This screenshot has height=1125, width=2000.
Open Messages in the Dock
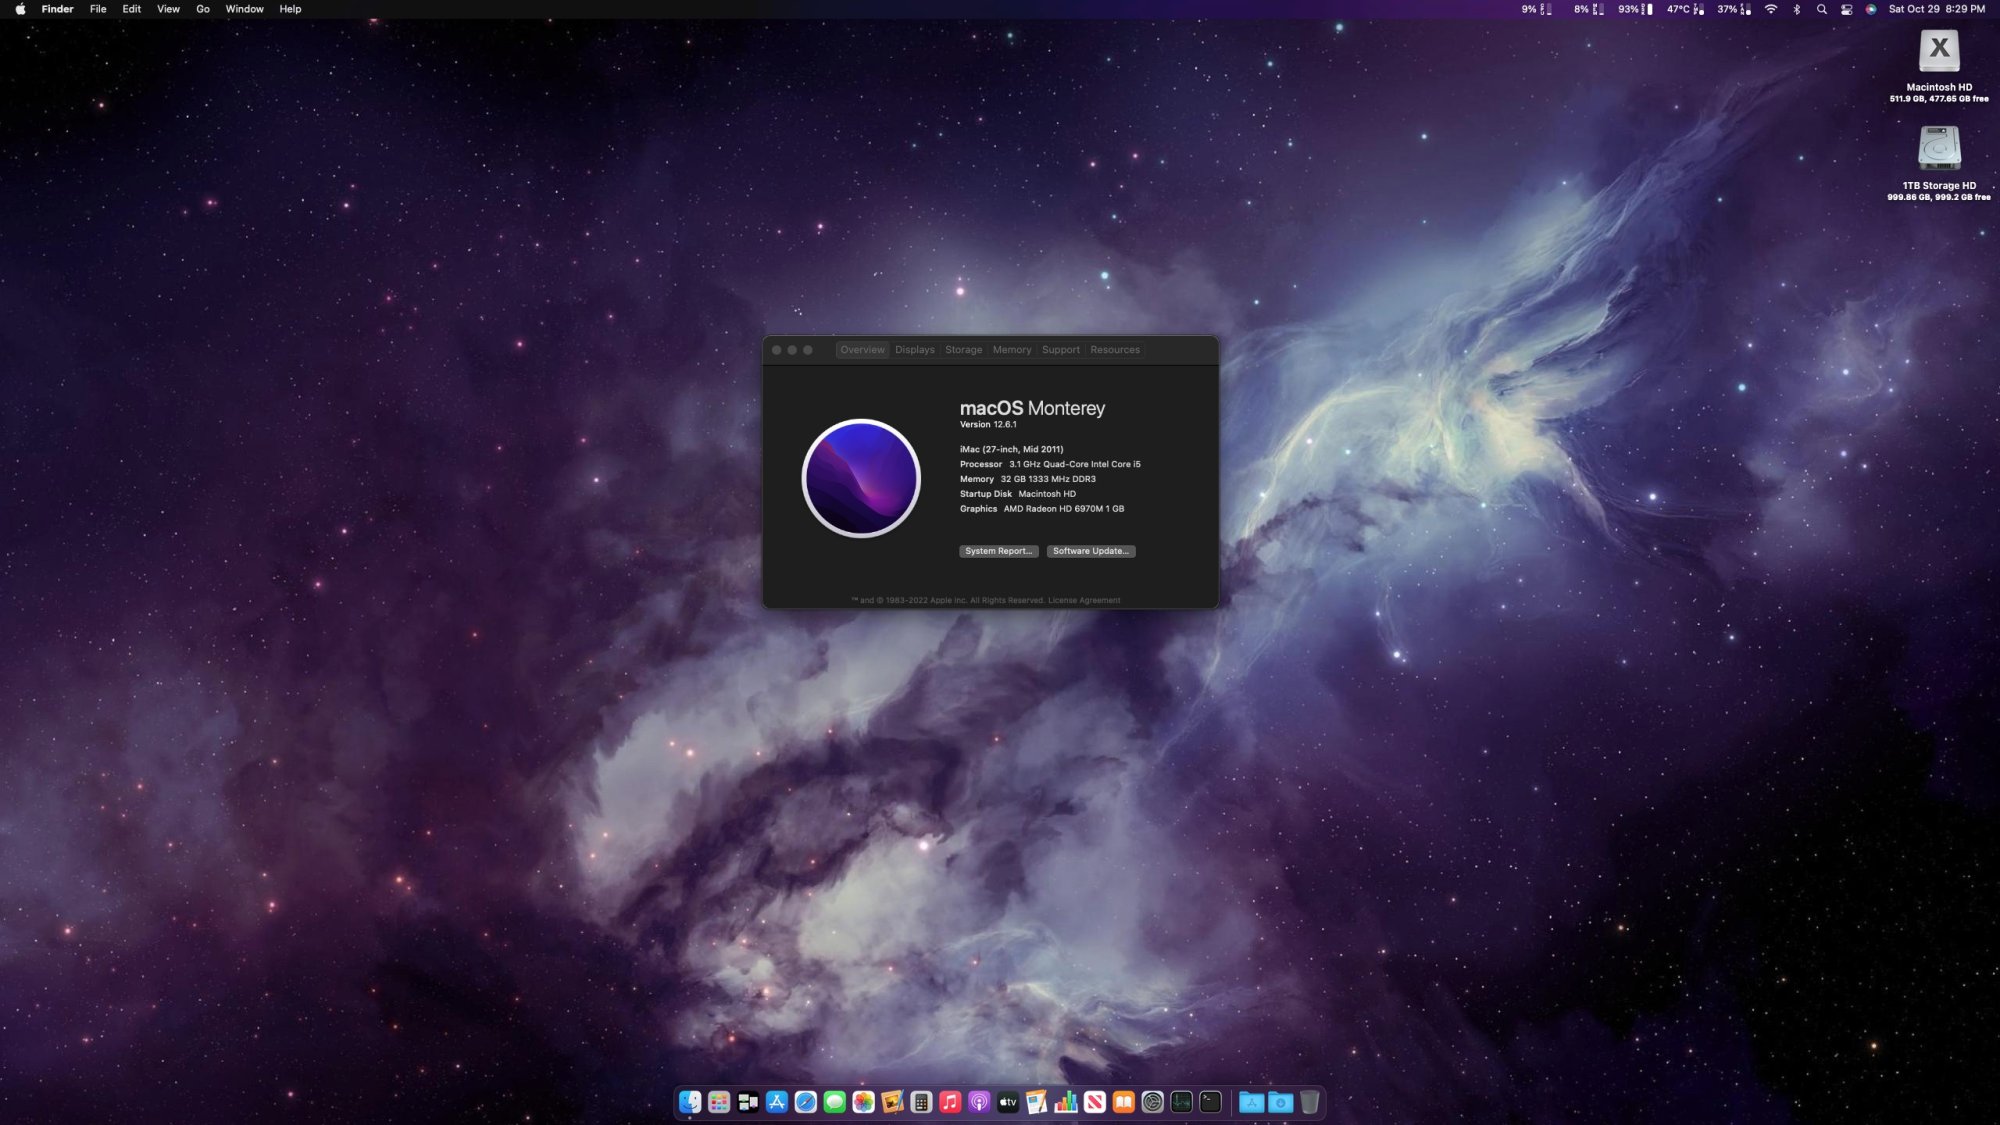835,1102
